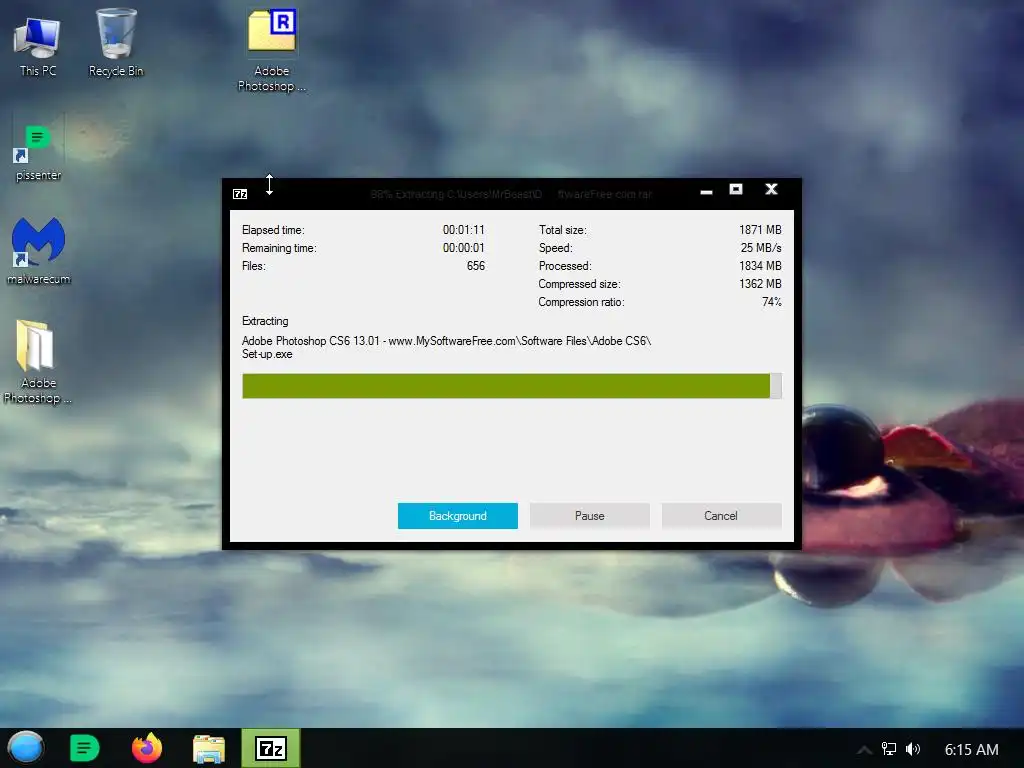
Task: Close the 7-Zip extraction dialog
Action: pos(771,189)
